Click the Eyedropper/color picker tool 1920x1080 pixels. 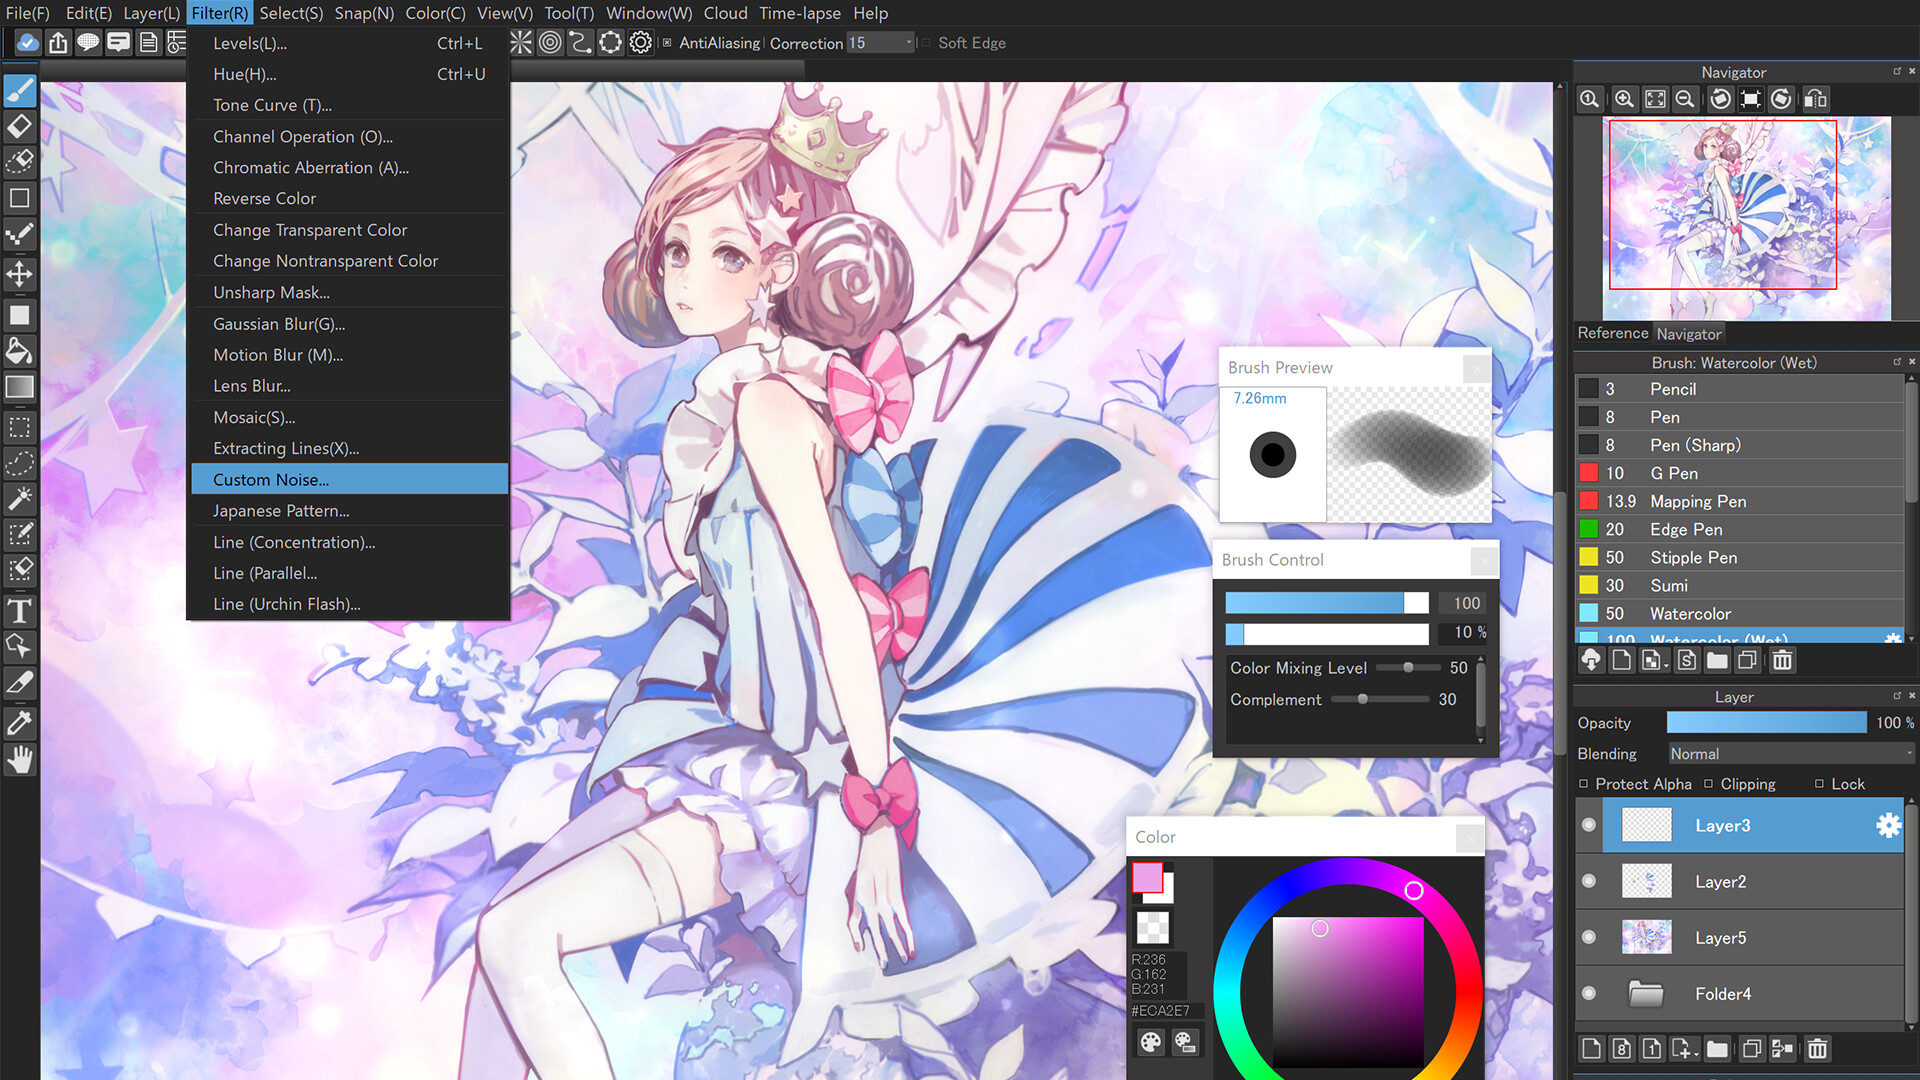(x=18, y=721)
